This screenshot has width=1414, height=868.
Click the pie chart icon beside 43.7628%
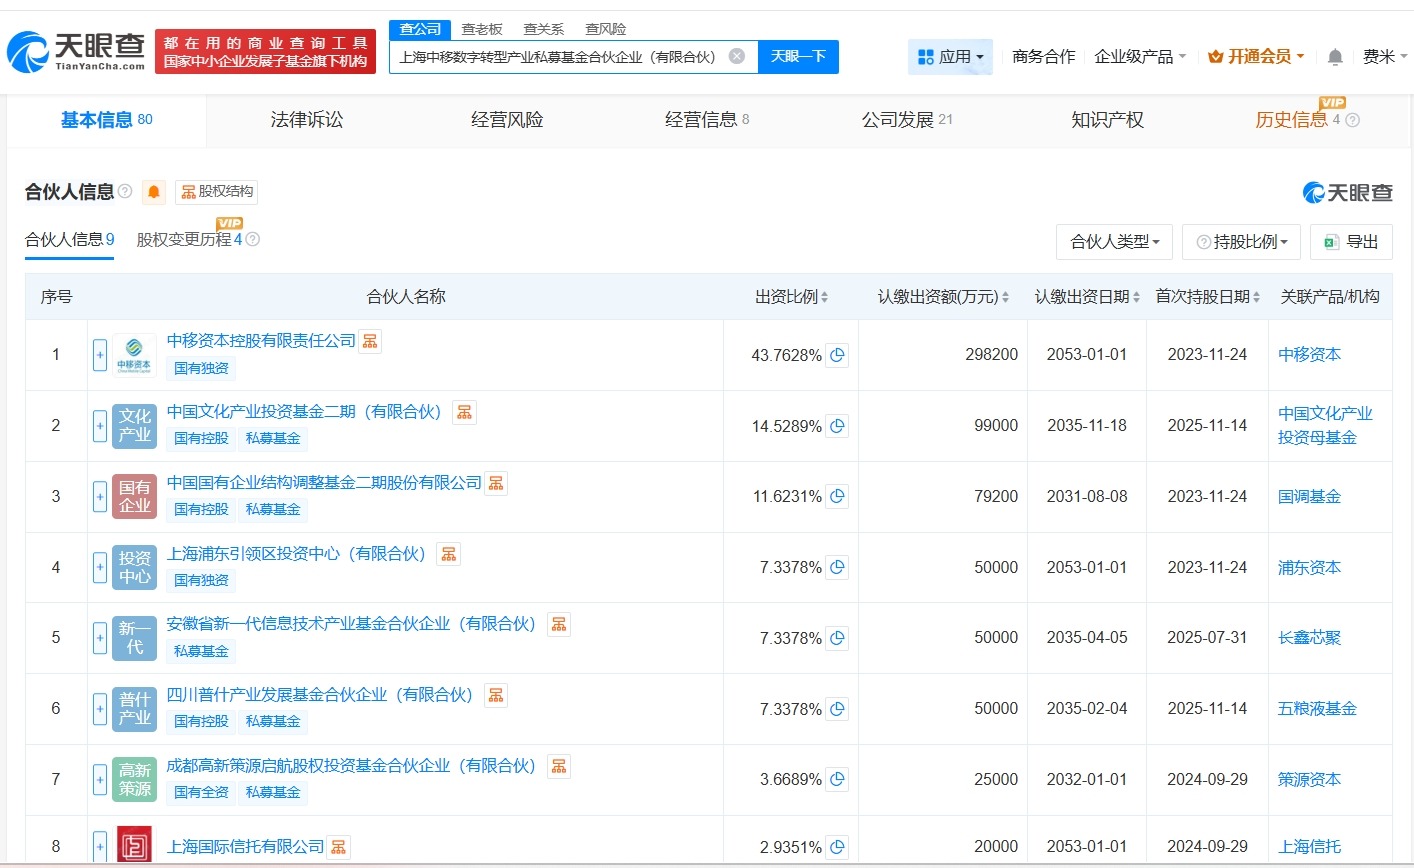point(838,354)
